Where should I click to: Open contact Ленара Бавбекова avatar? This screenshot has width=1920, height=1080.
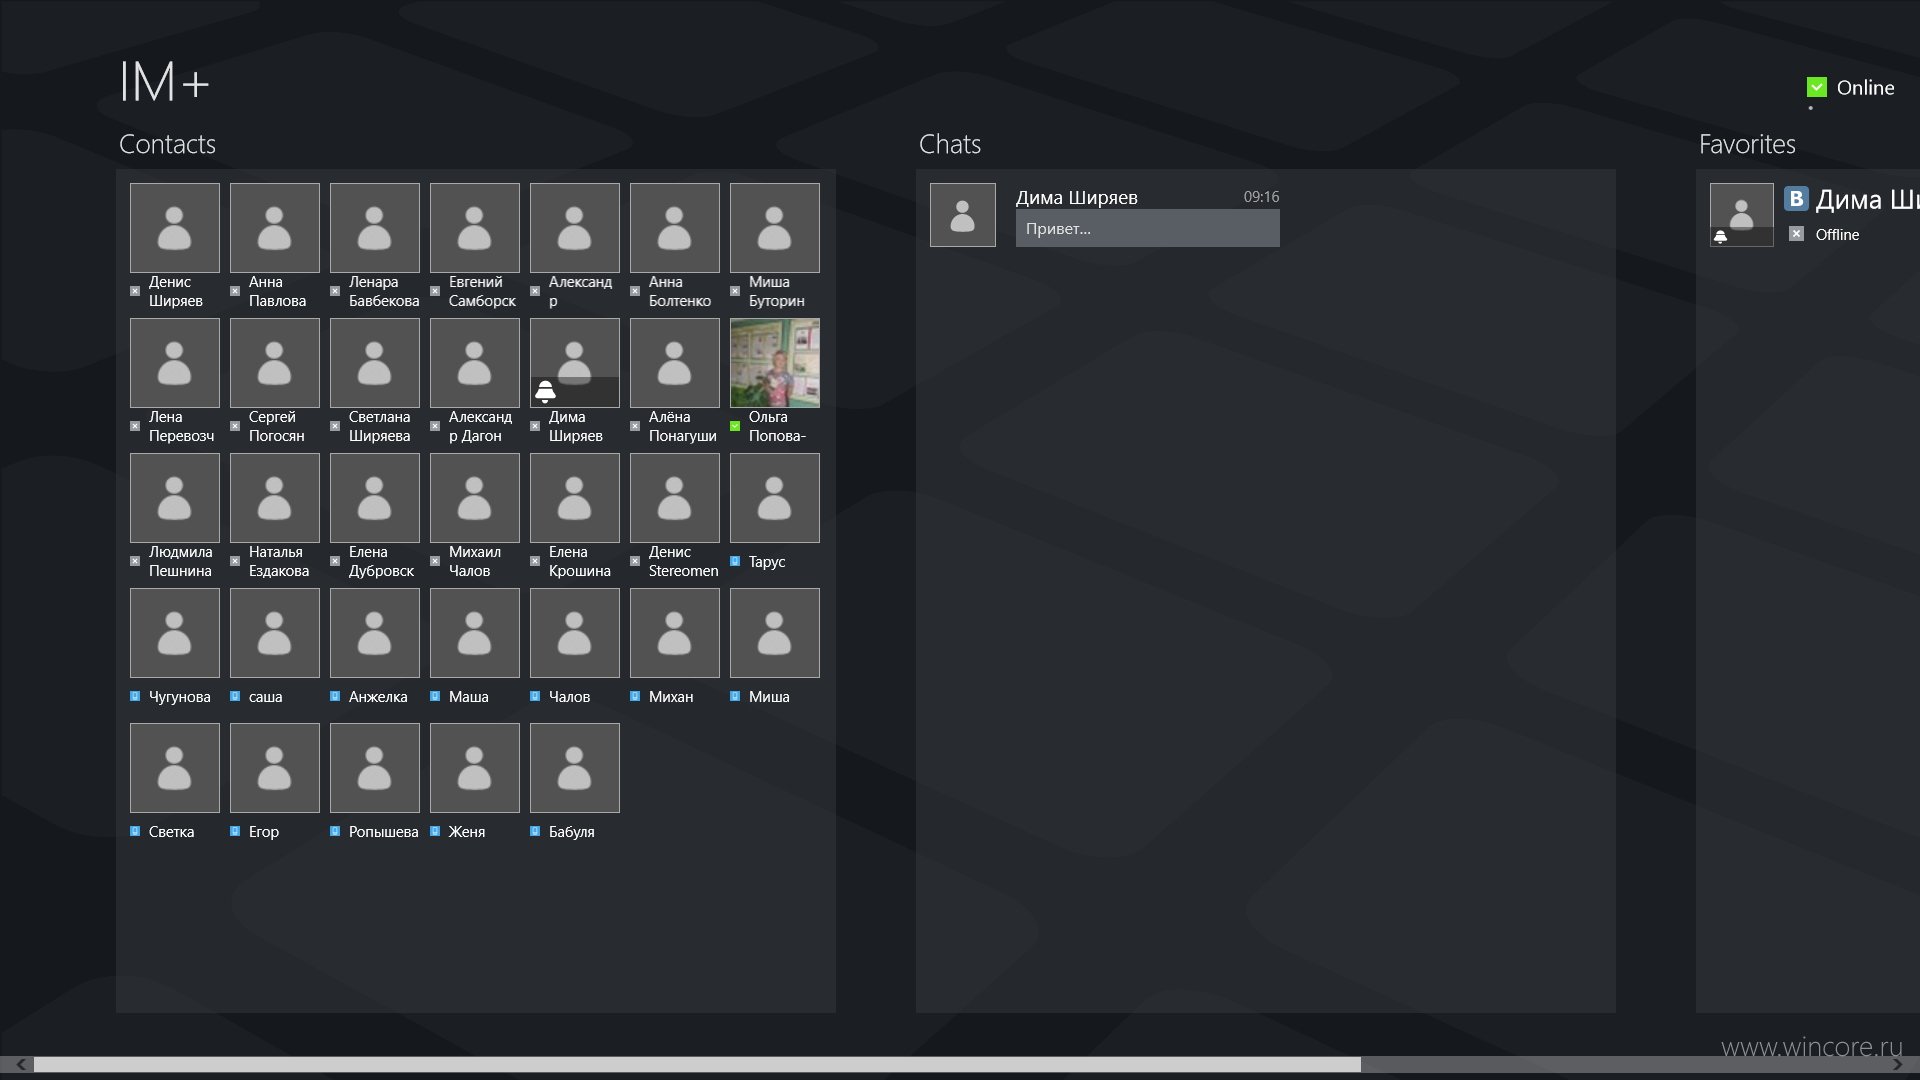pos(374,227)
